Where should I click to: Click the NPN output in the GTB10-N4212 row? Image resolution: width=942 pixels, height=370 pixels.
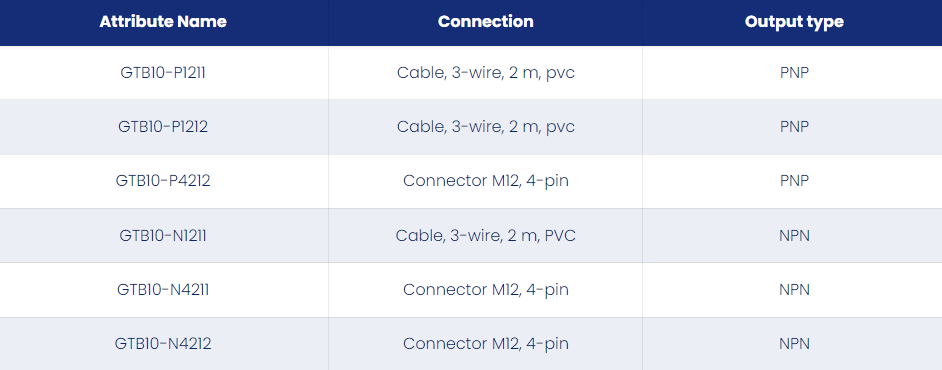[x=794, y=344]
